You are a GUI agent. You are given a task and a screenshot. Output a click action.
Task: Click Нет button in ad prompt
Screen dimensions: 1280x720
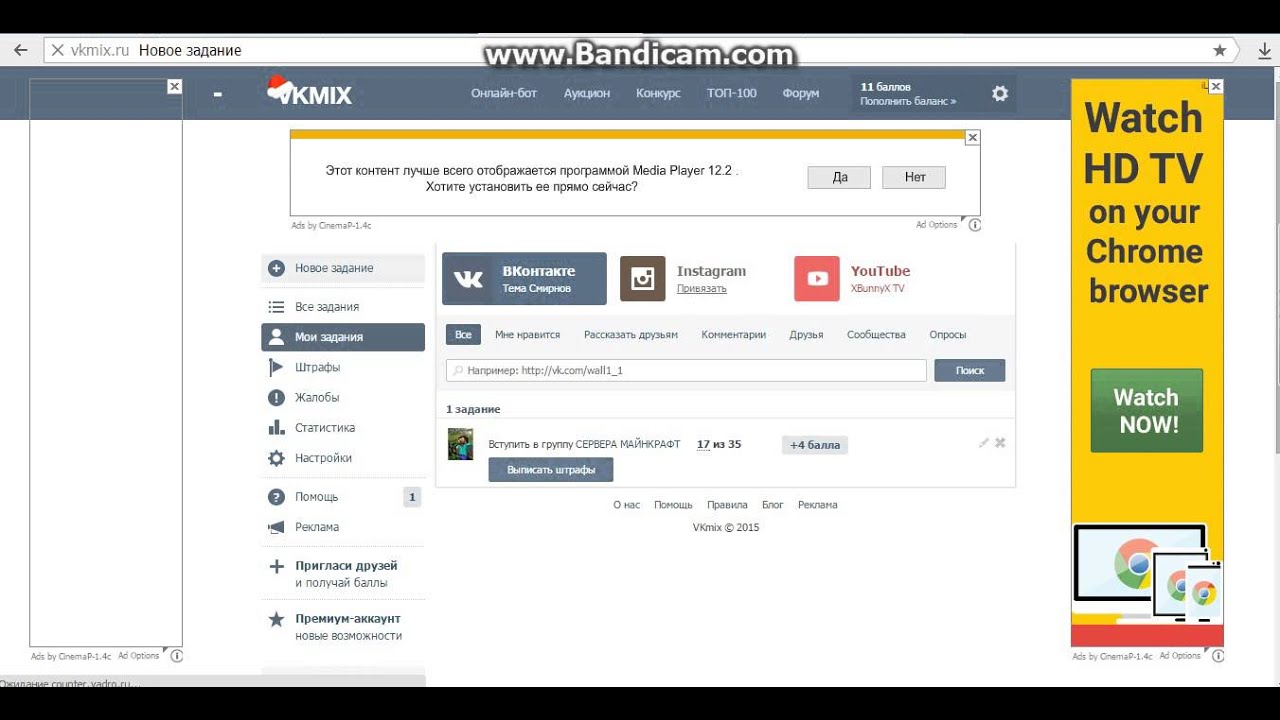915,177
